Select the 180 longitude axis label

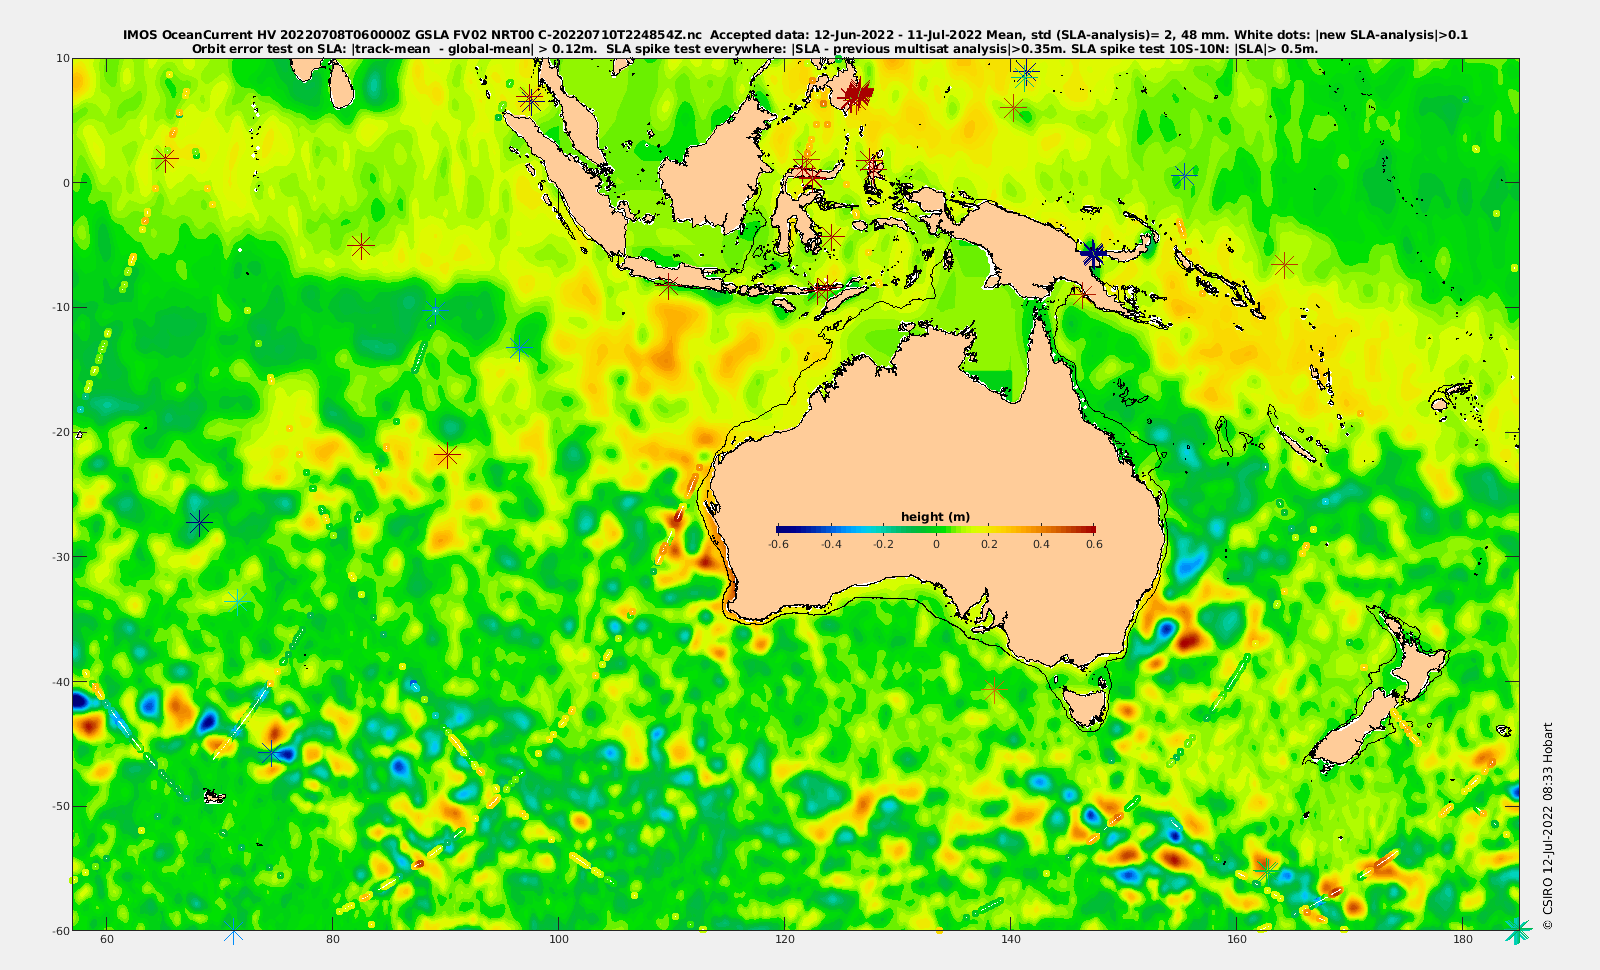pos(1463,939)
